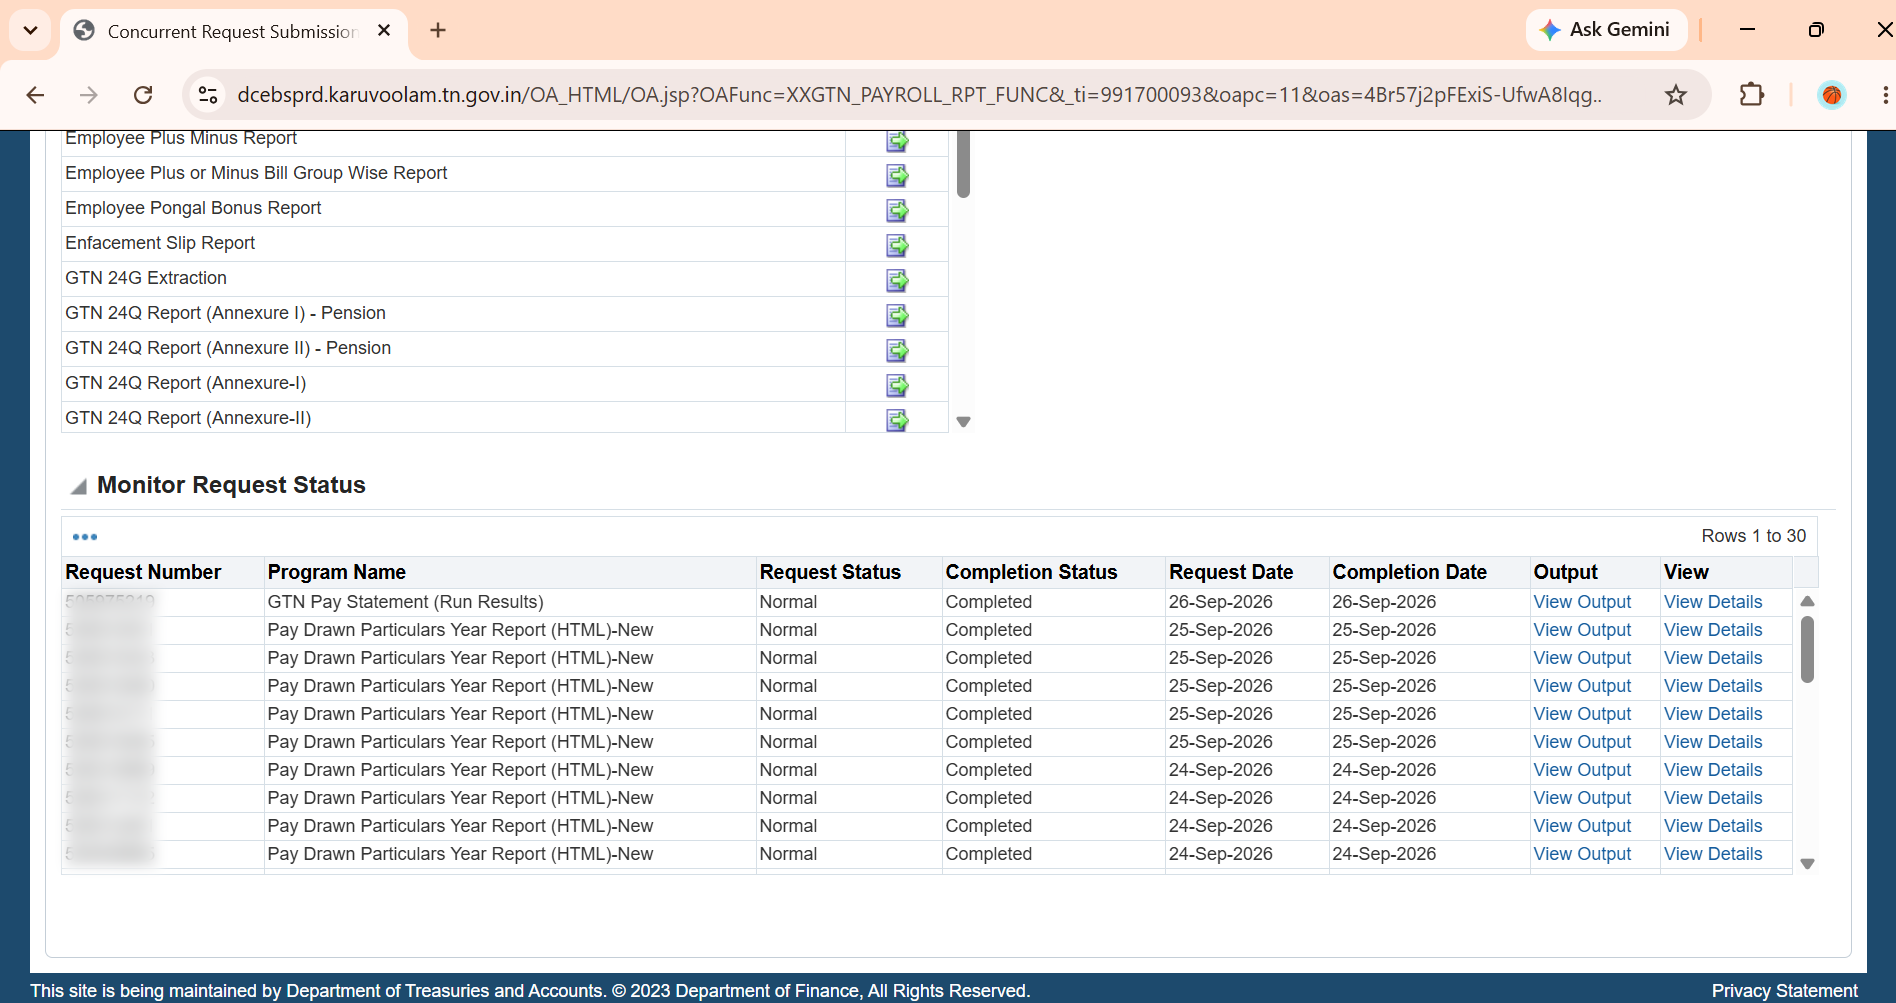Submit GTN 24G Extraction icon
The width and height of the screenshot is (1896, 1003).
(897, 280)
